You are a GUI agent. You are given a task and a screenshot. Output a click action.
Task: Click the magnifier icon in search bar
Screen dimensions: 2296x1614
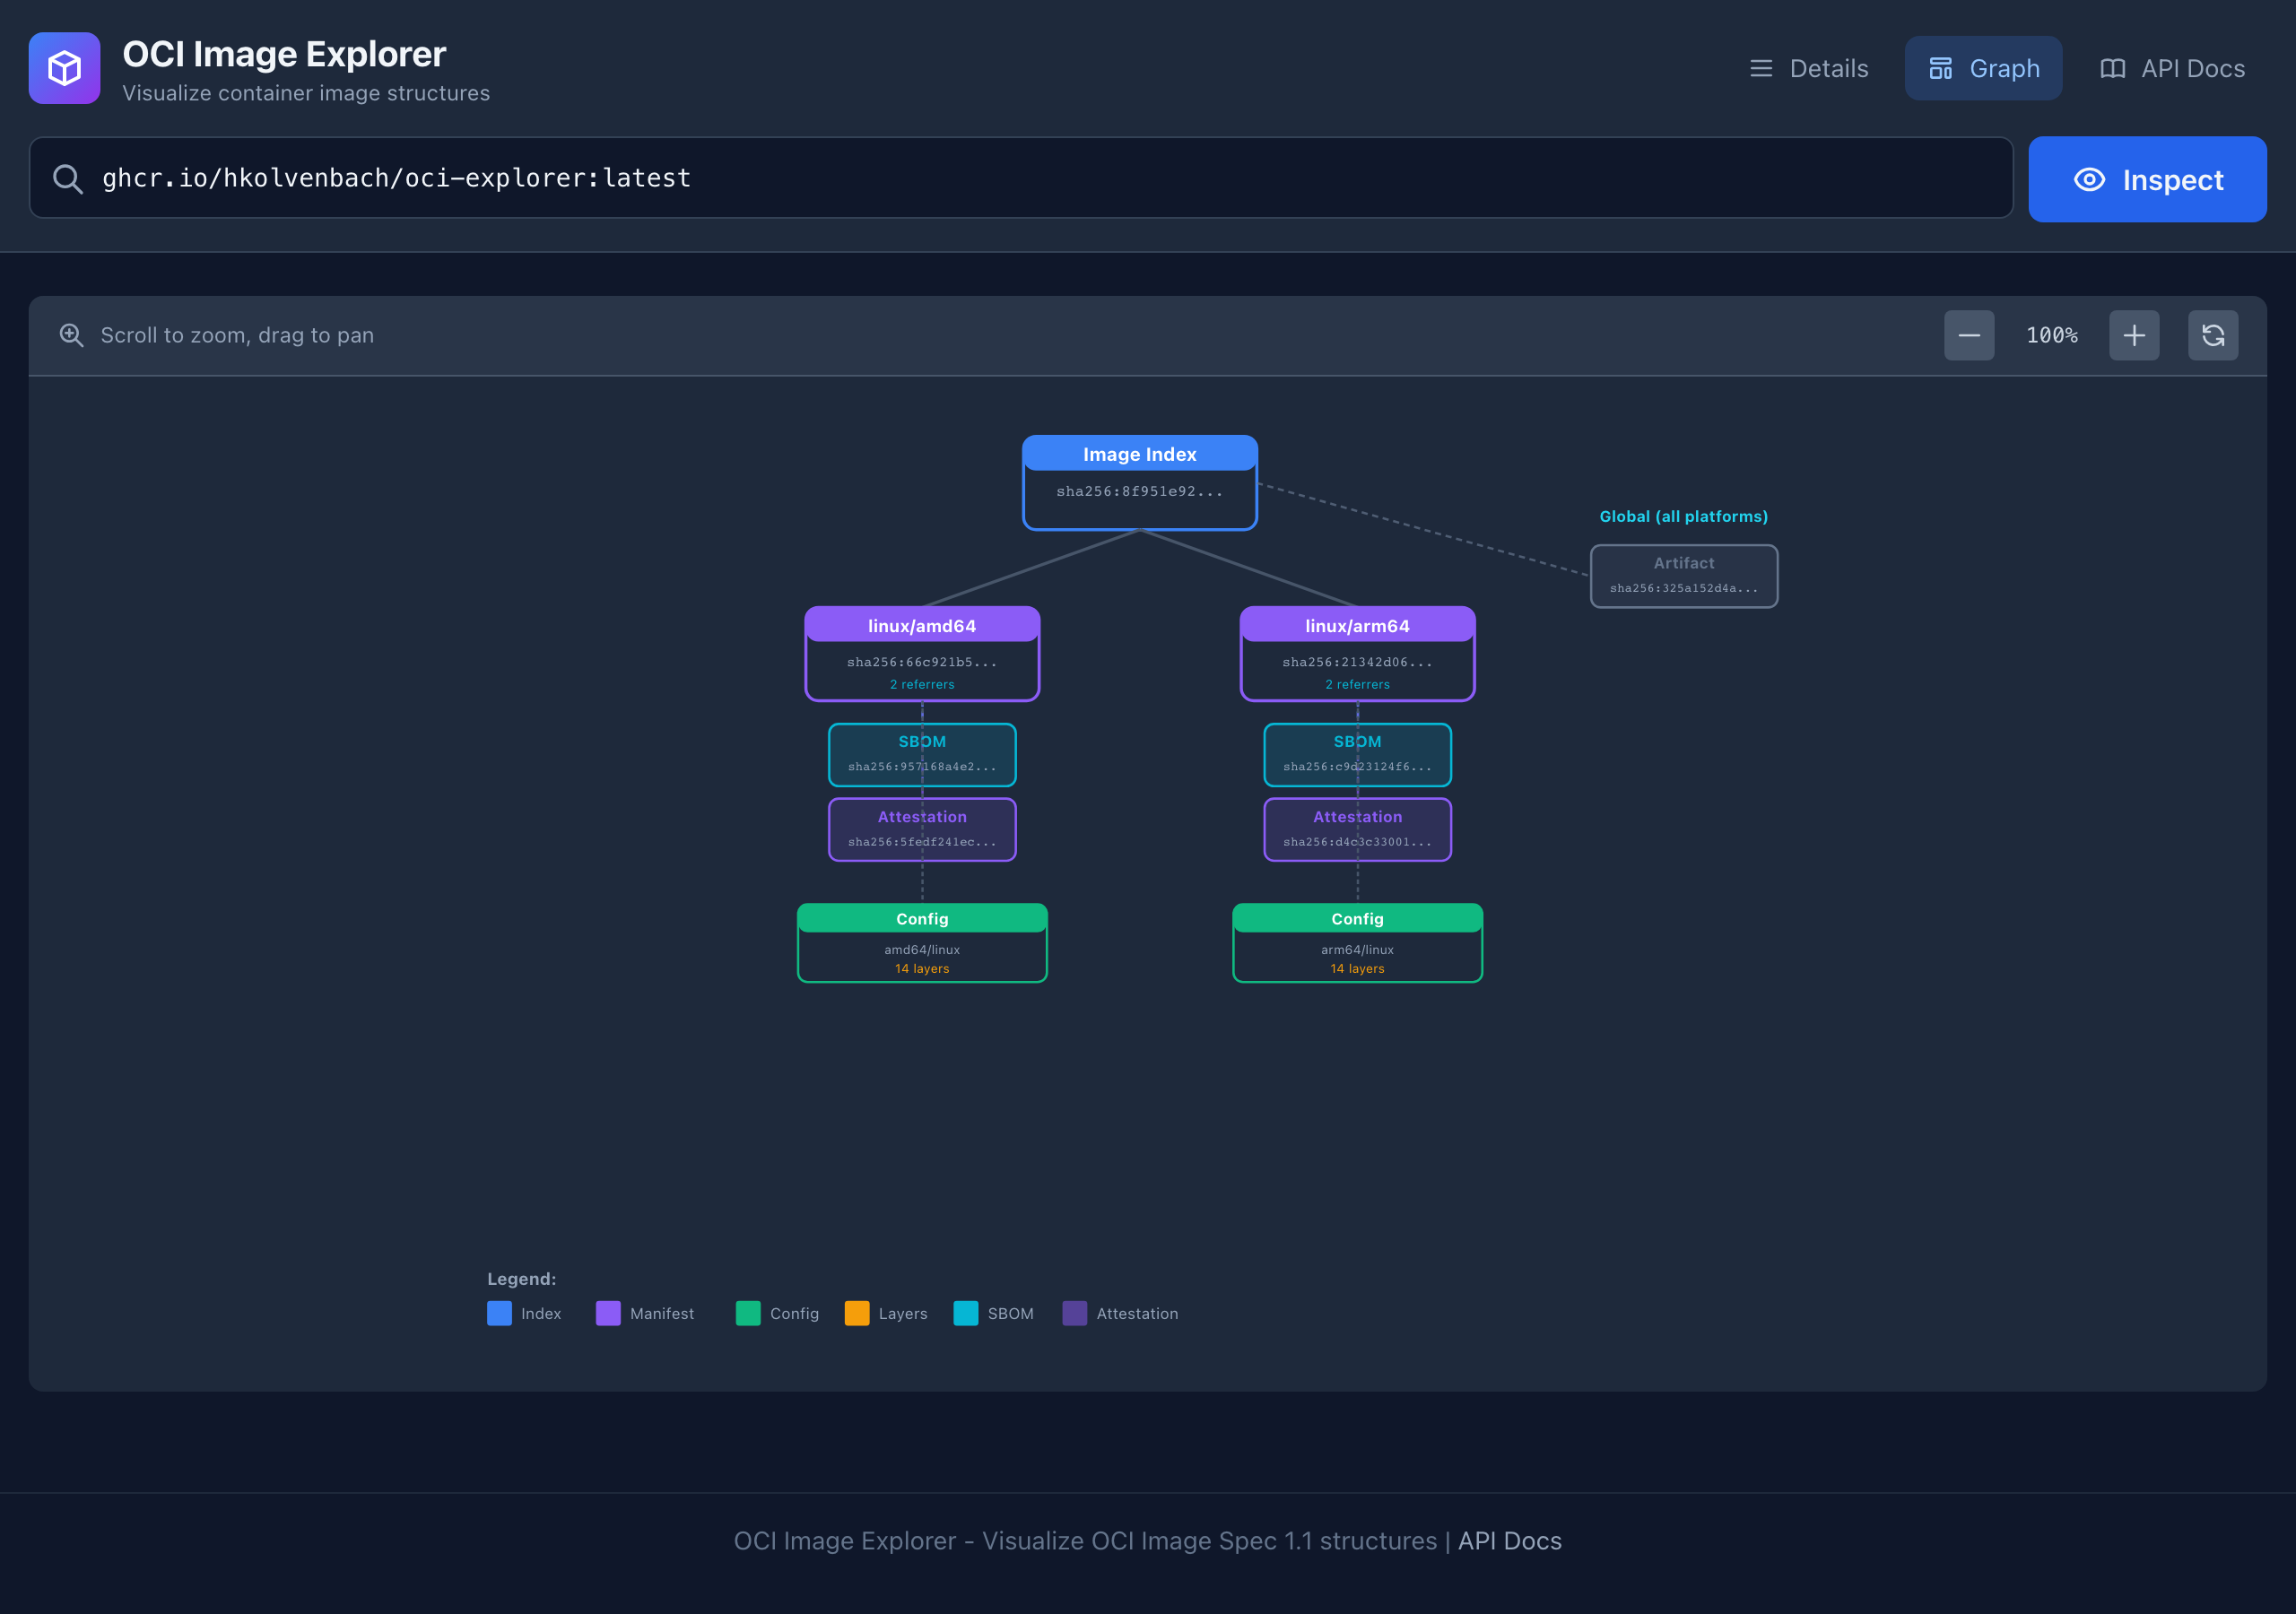click(67, 179)
